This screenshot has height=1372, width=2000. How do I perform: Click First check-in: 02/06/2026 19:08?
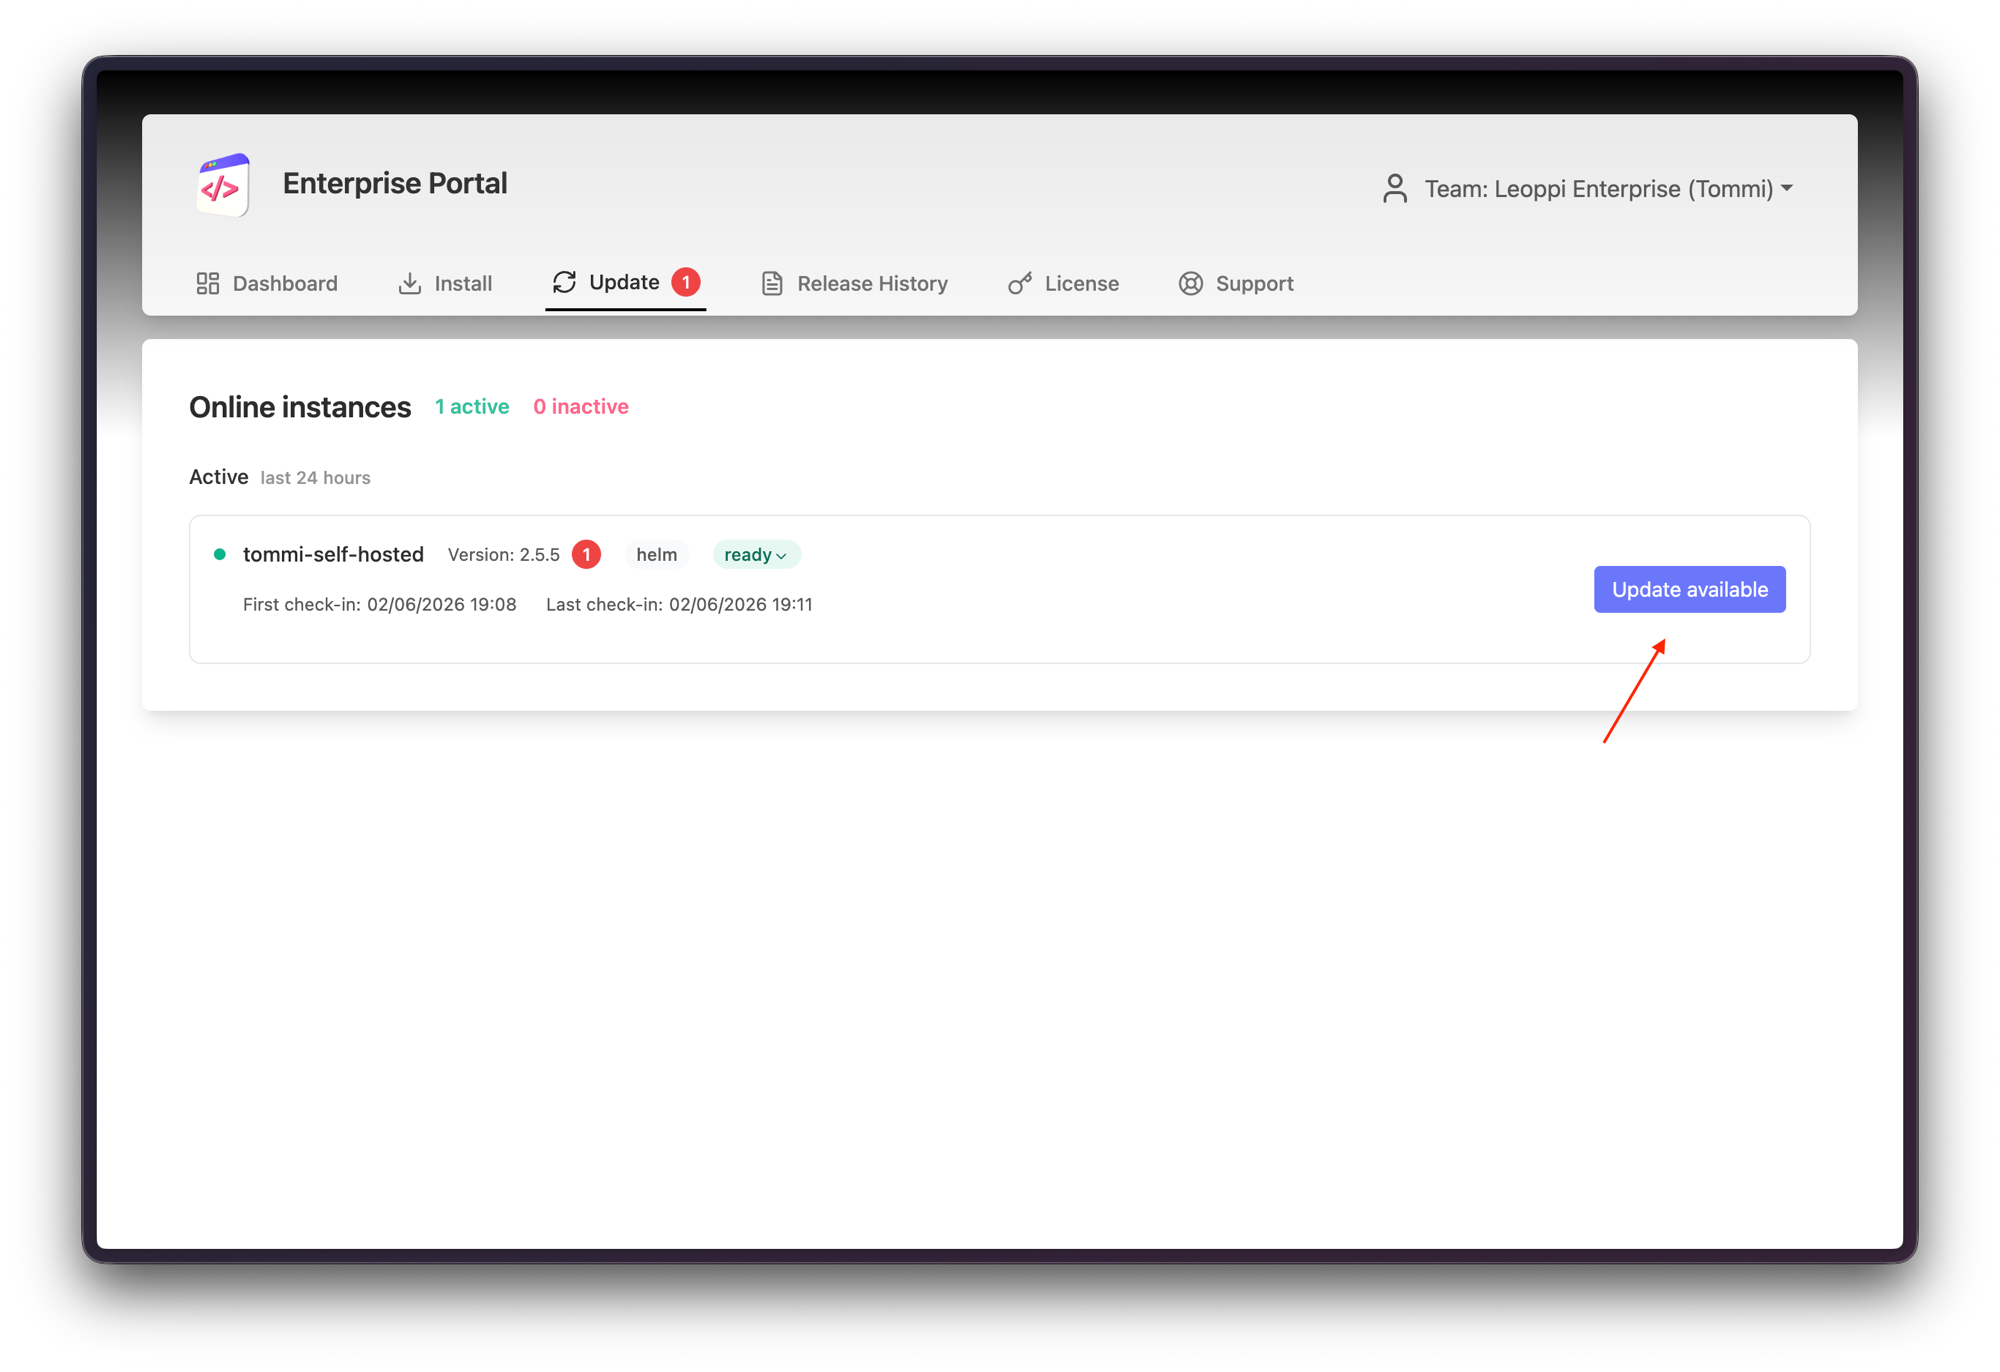pos(380,604)
